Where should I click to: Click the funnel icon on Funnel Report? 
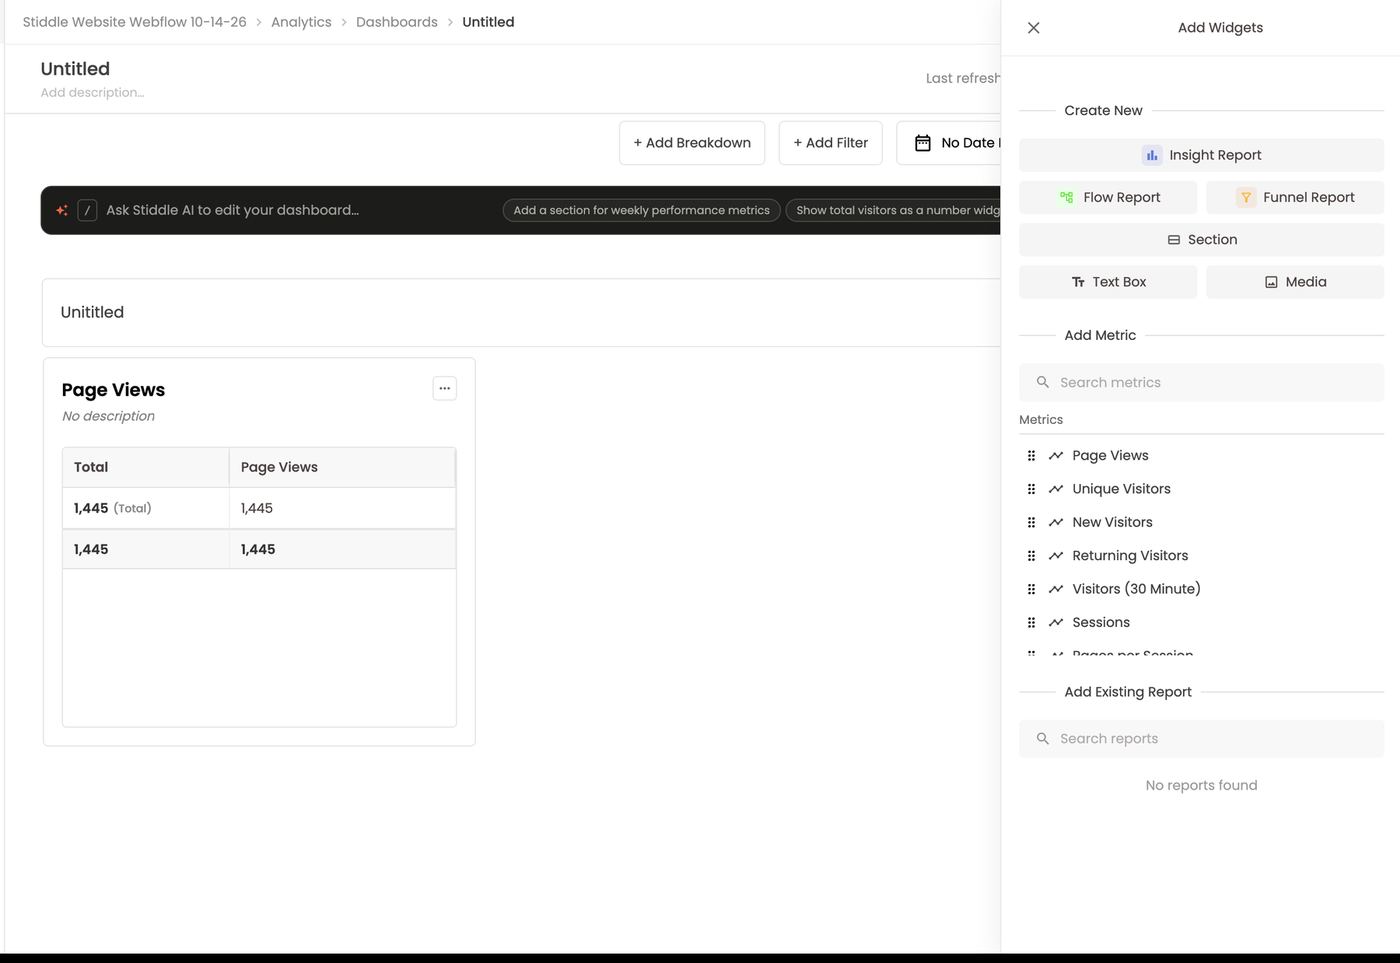pyautogui.click(x=1246, y=197)
